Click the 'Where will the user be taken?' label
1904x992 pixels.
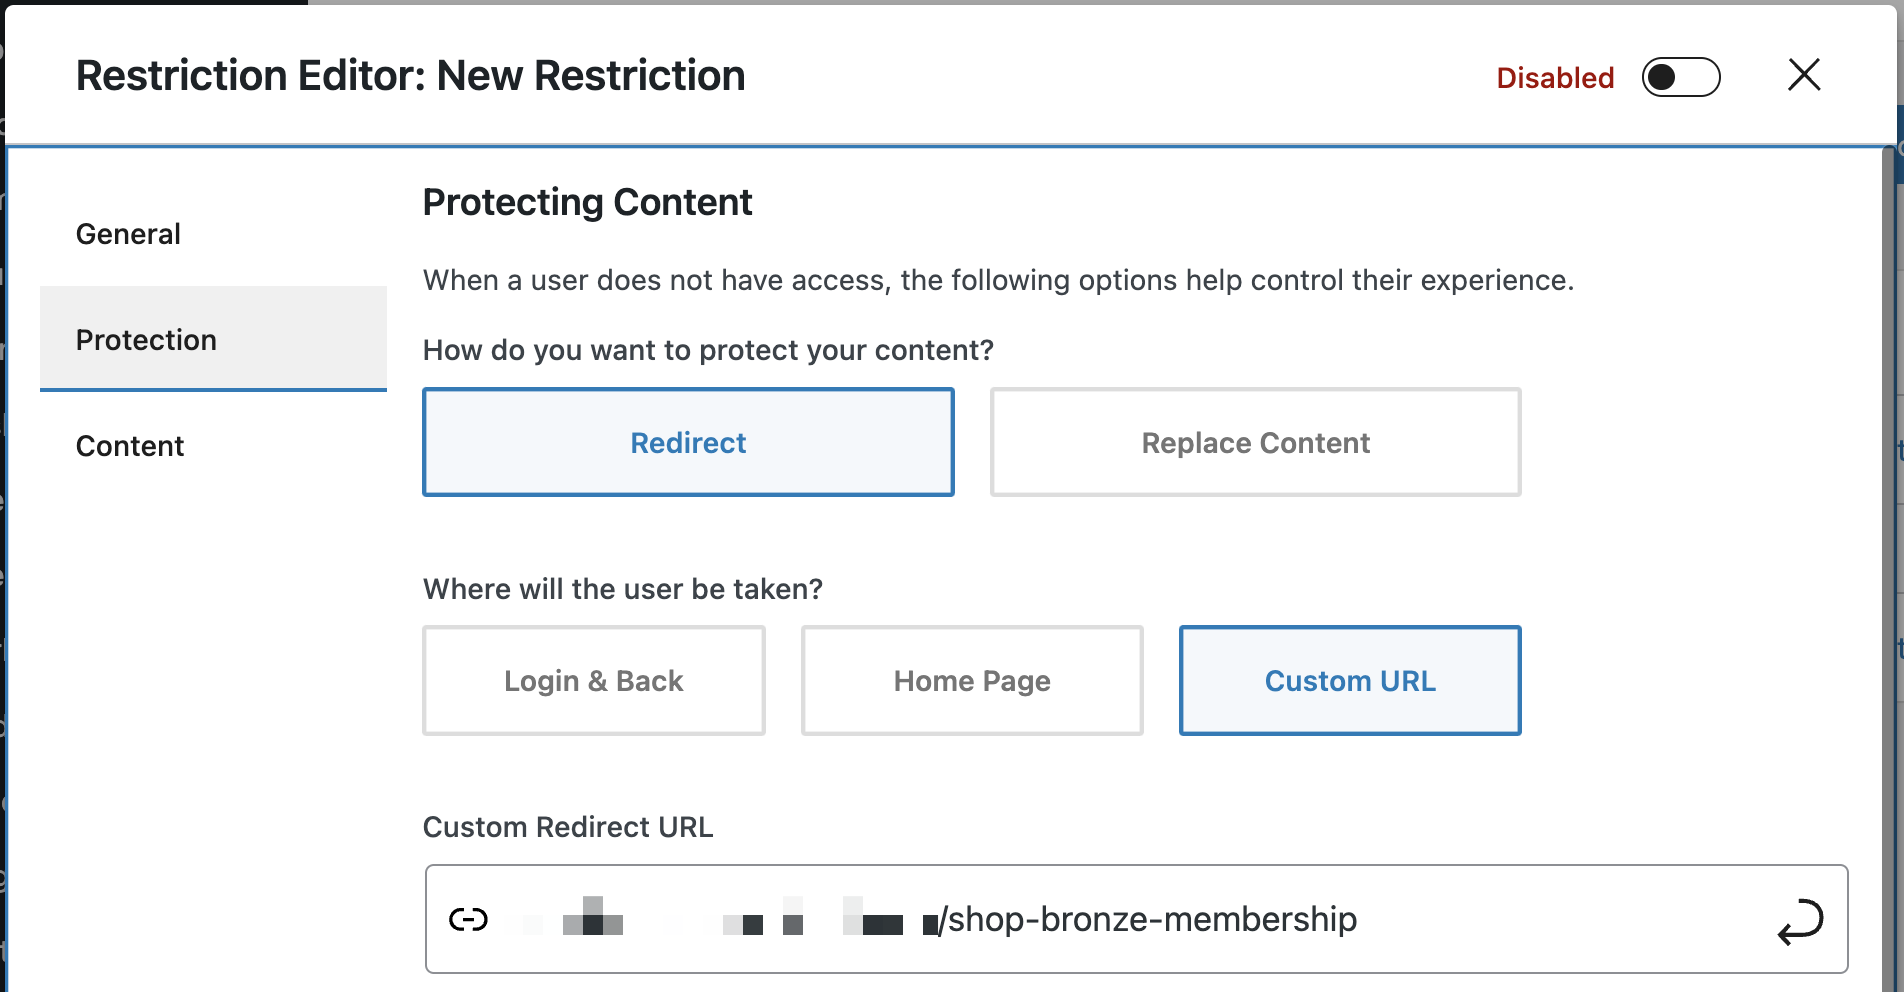click(622, 589)
